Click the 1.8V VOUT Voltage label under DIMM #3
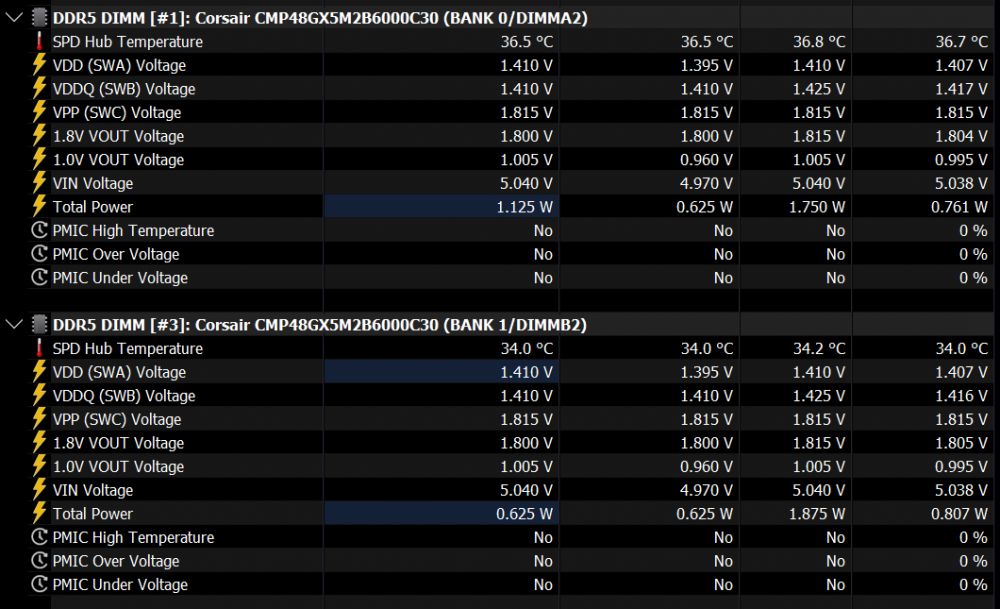 [x=118, y=443]
